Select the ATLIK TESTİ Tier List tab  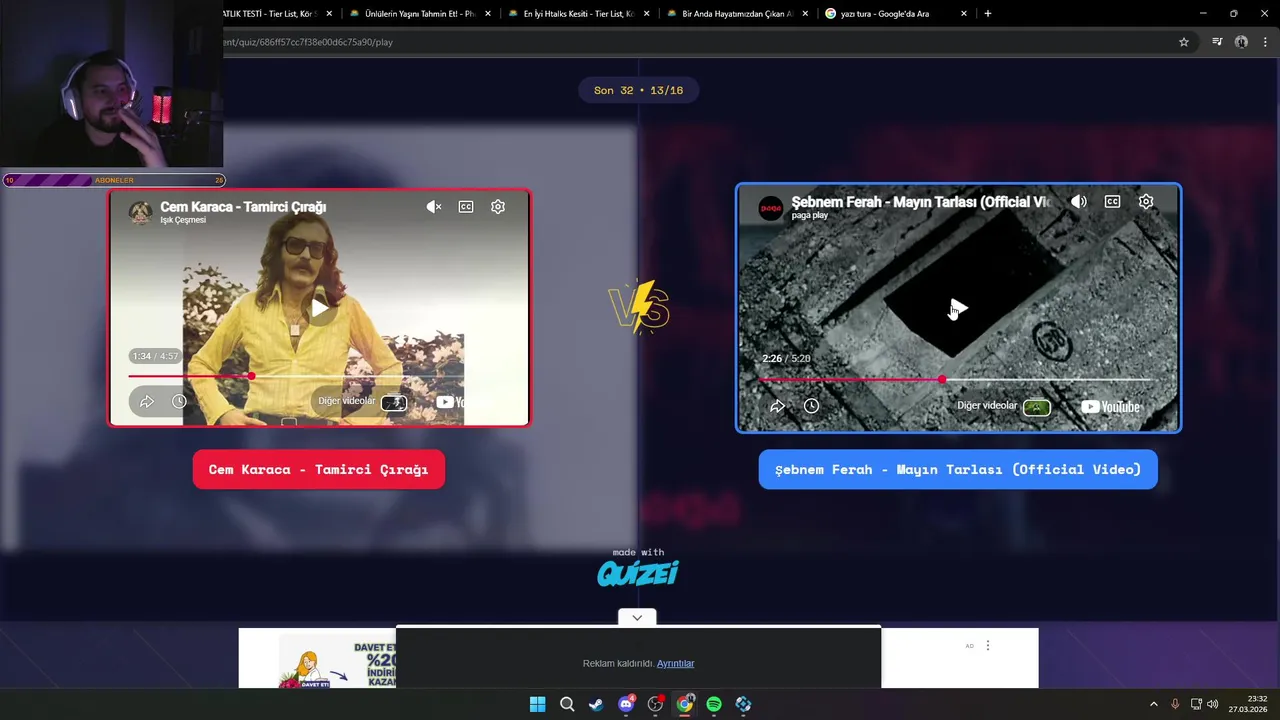click(x=275, y=14)
